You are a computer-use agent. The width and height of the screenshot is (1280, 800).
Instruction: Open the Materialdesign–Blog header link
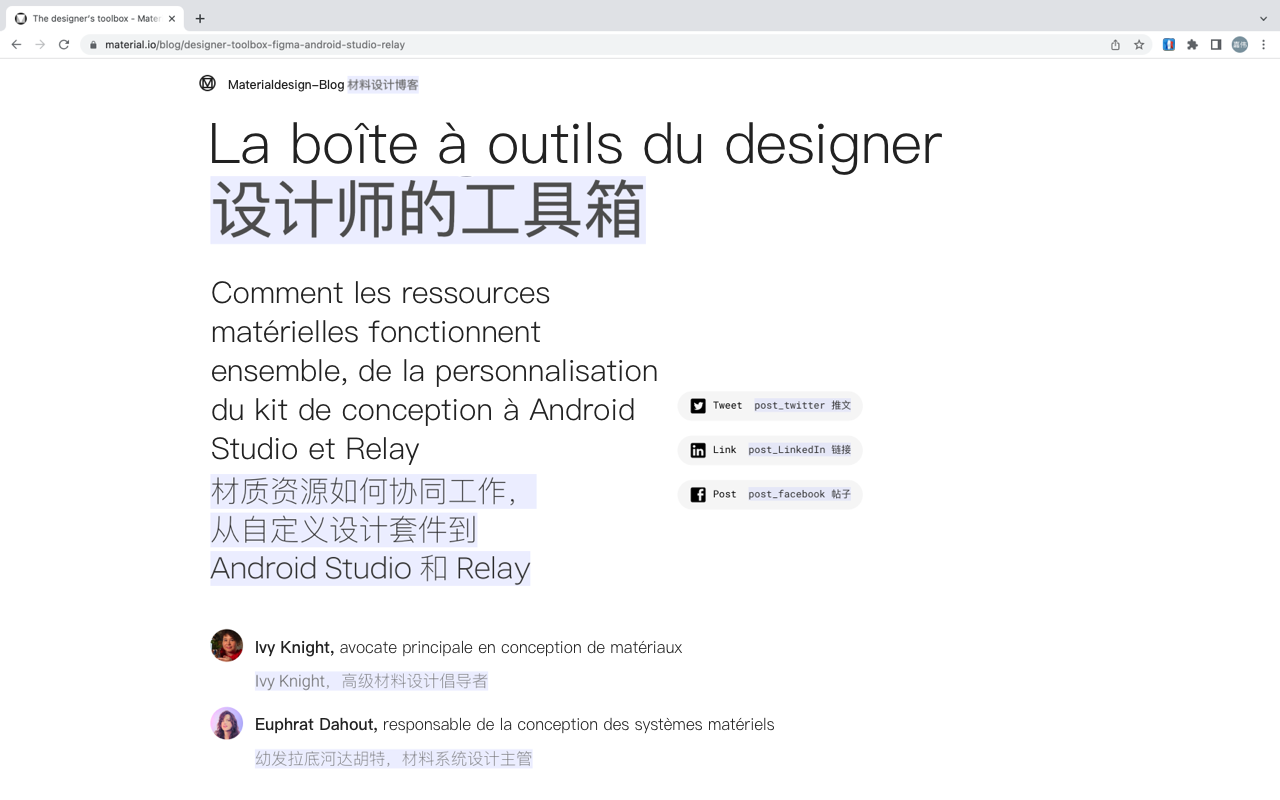point(286,85)
